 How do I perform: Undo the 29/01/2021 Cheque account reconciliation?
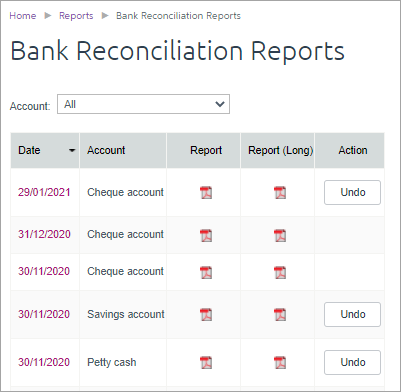point(352,192)
